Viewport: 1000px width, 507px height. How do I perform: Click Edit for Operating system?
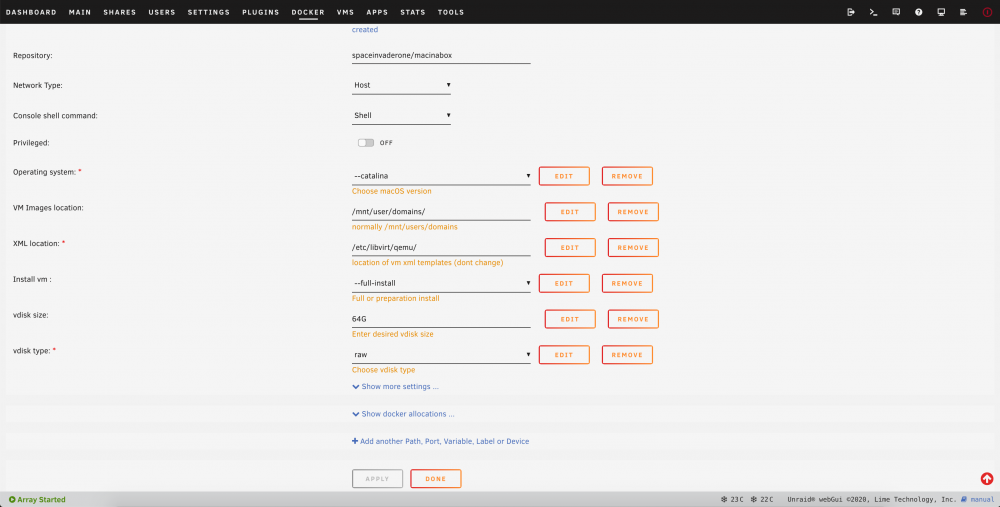pos(564,176)
